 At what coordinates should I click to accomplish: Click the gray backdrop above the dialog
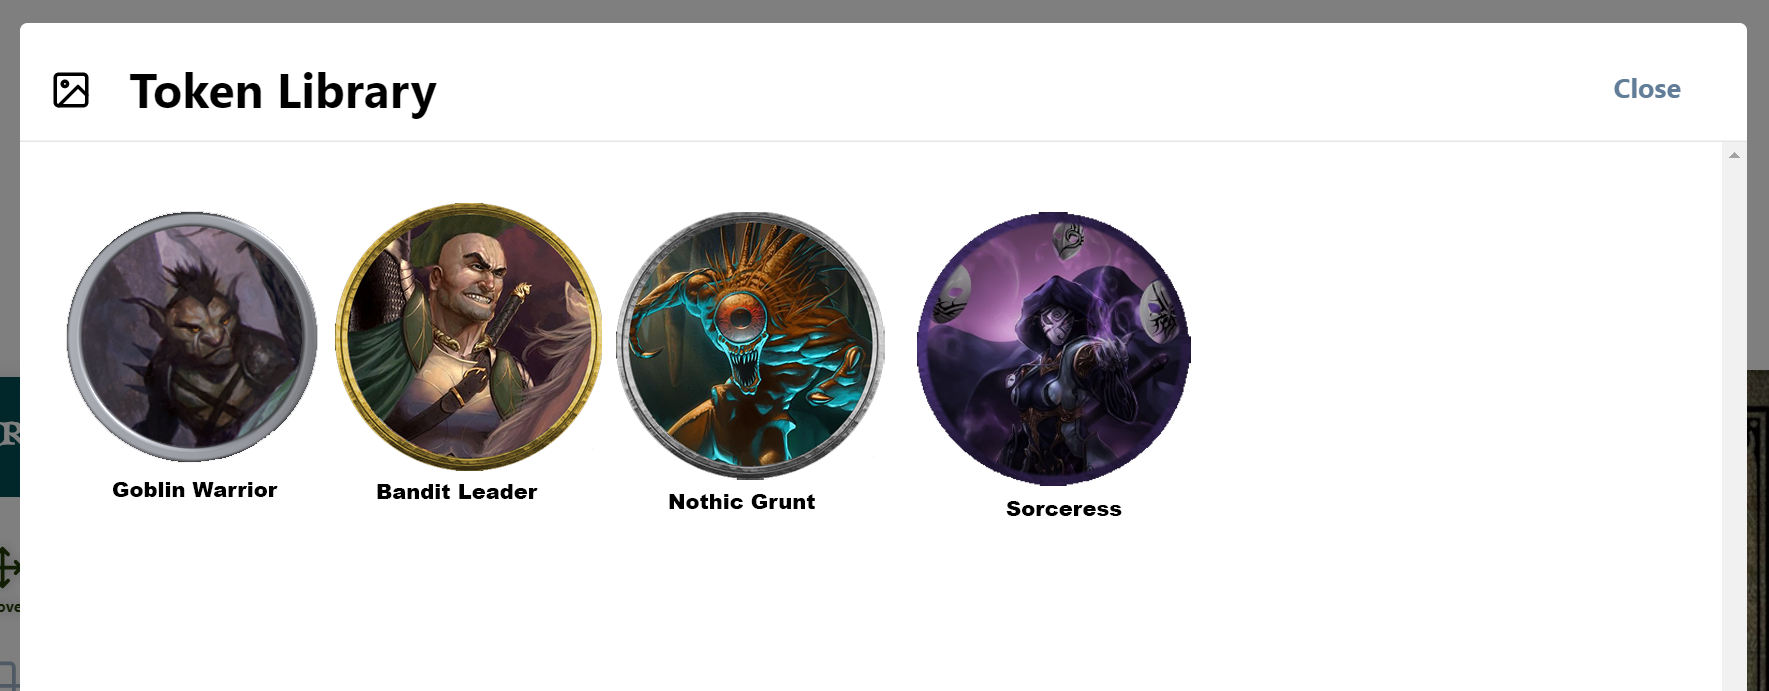click(884, 11)
